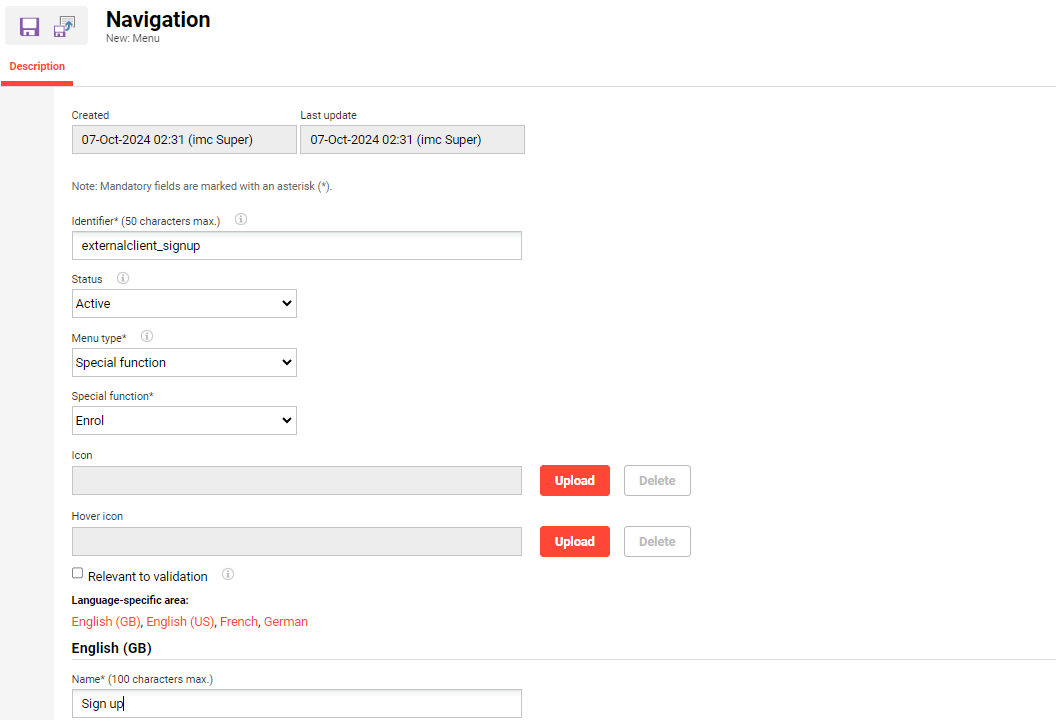Click Delete button next to Icon field
The width and height of the screenshot is (1056, 720).
(x=657, y=481)
